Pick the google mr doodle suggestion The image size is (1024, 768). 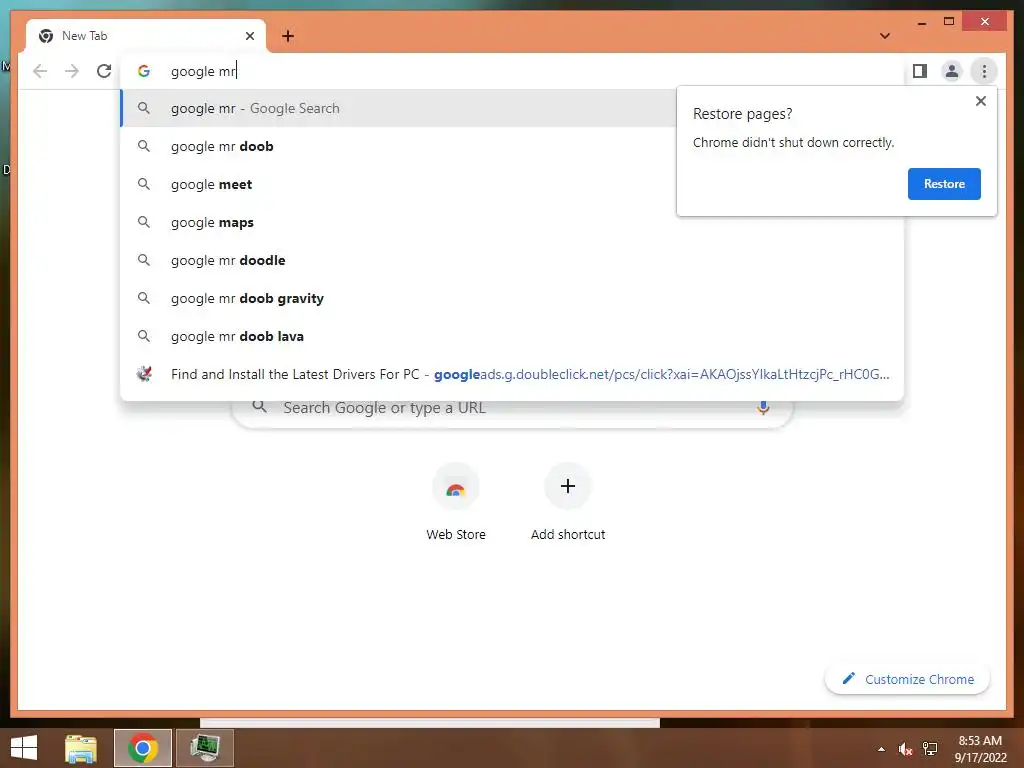click(x=512, y=260)
